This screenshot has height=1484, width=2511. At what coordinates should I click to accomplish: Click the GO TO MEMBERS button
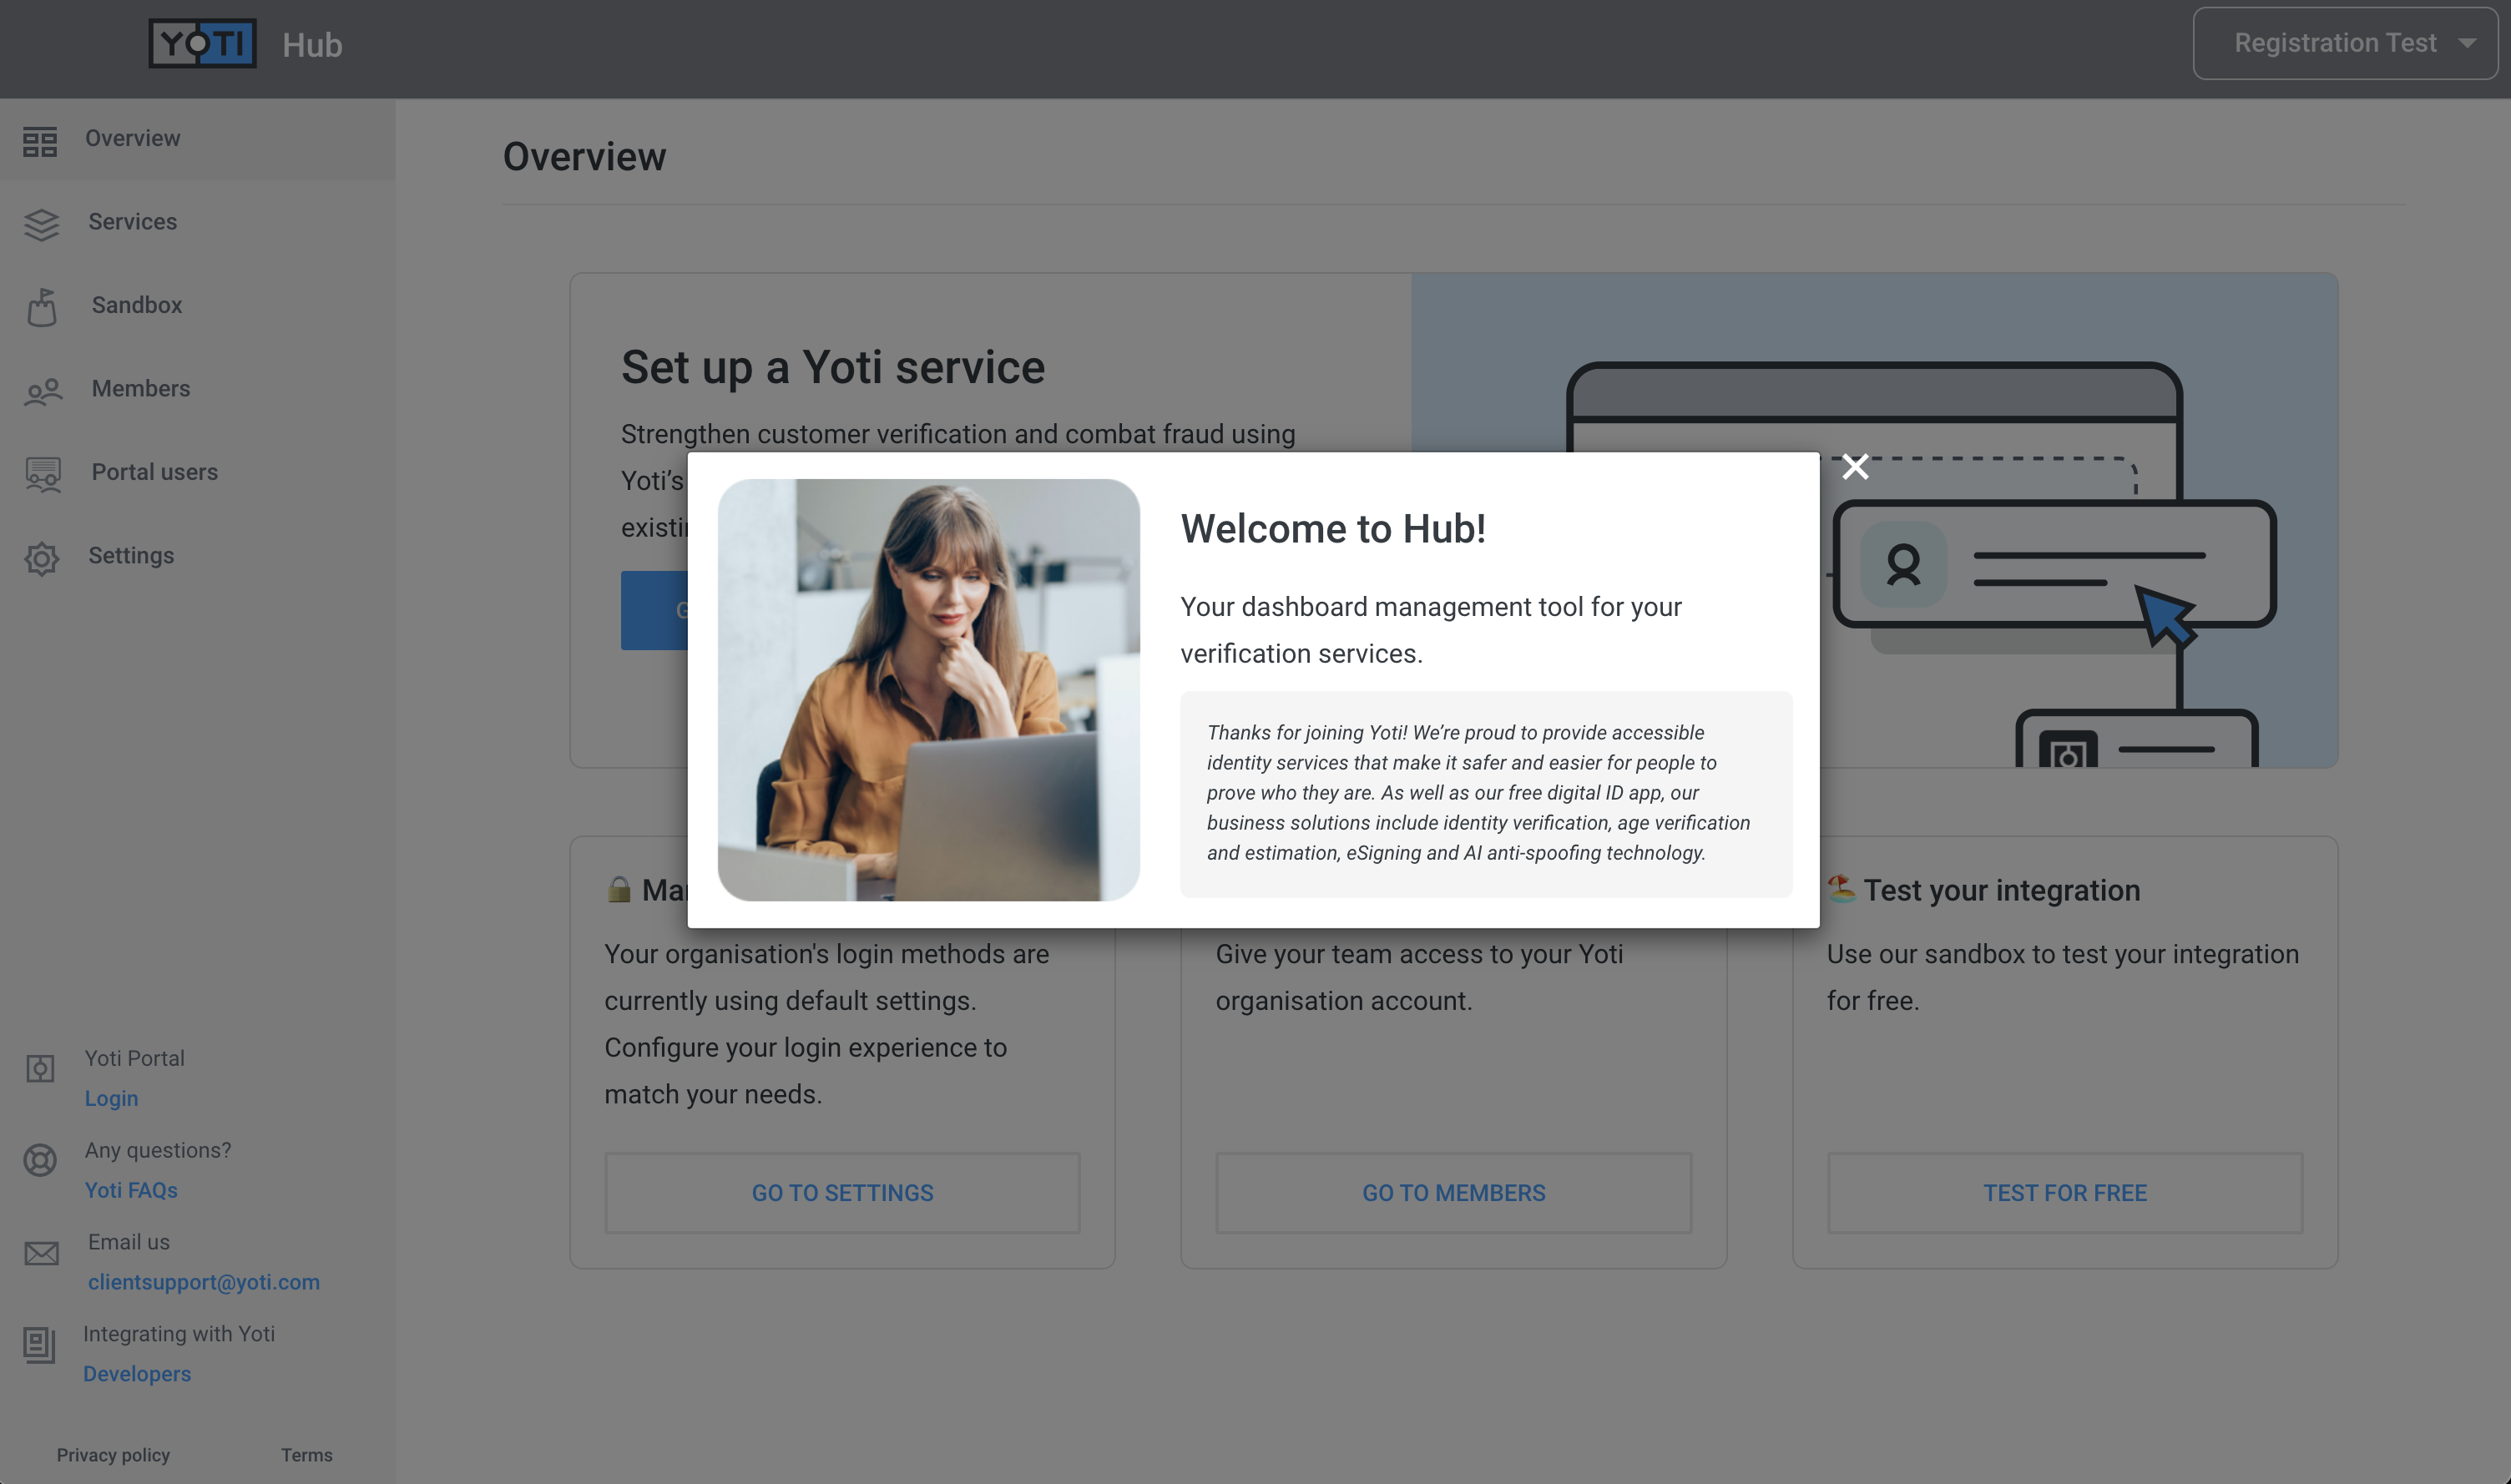(1453, 1193)
